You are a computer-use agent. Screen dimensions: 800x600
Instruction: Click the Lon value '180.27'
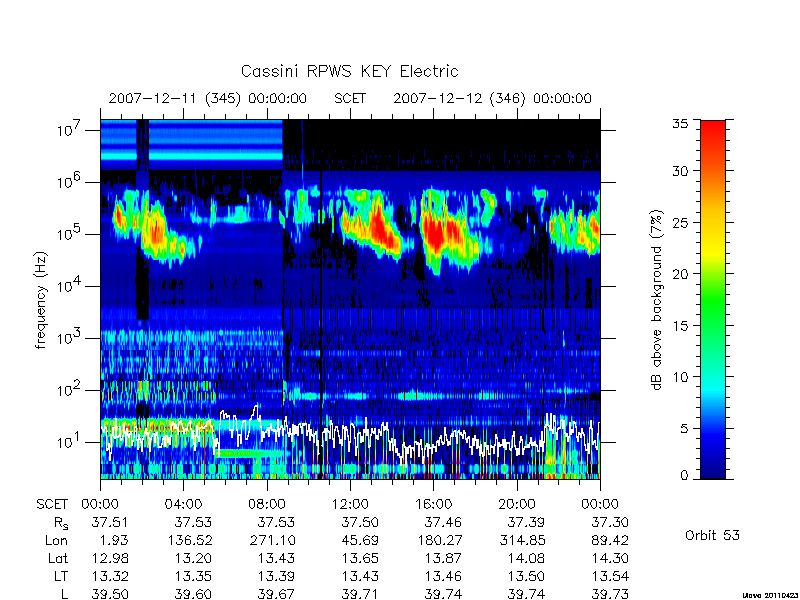point(439,540)
